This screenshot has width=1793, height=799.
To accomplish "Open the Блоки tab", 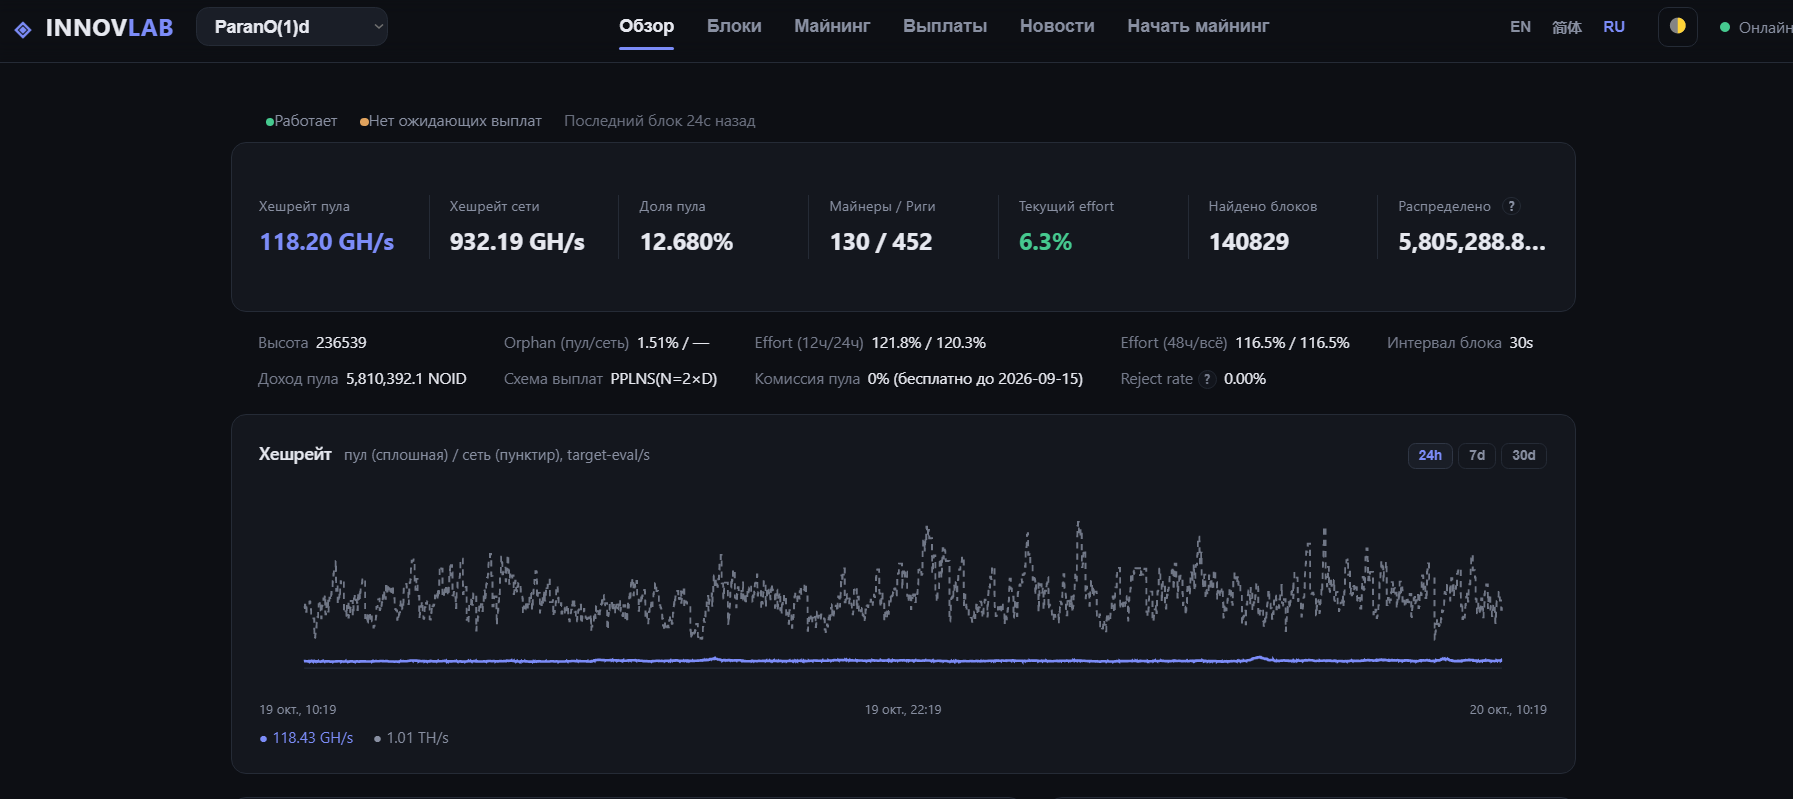I will (x=734, y=26).
